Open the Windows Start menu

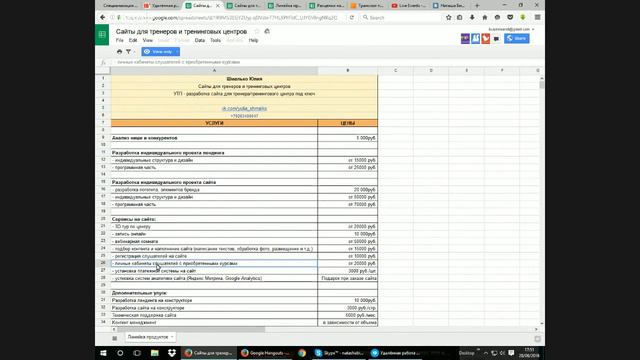tap(103, 353)
